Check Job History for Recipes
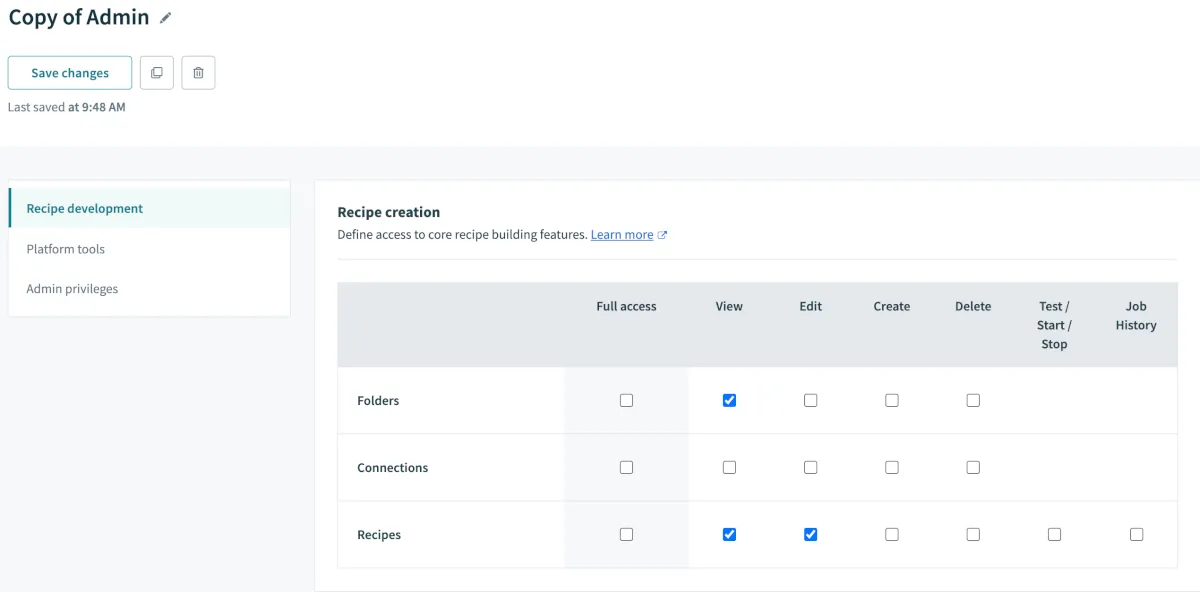 (x=1136, y=534)
